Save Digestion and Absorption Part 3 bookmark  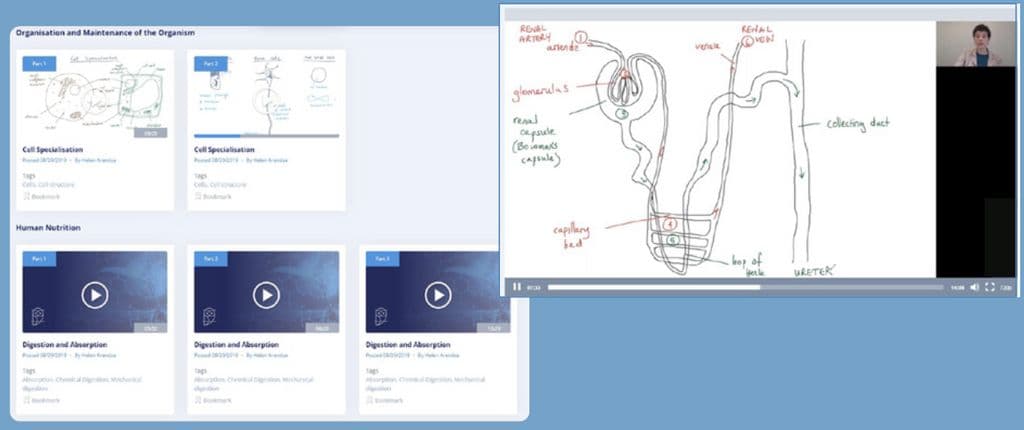click(382, 400)
